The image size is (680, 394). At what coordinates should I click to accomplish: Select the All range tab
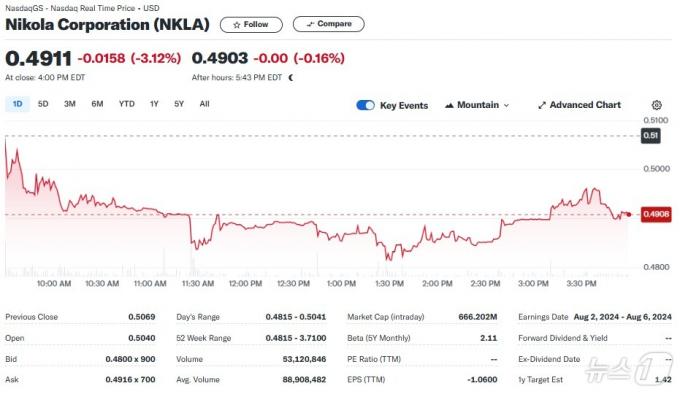[204, 104]
